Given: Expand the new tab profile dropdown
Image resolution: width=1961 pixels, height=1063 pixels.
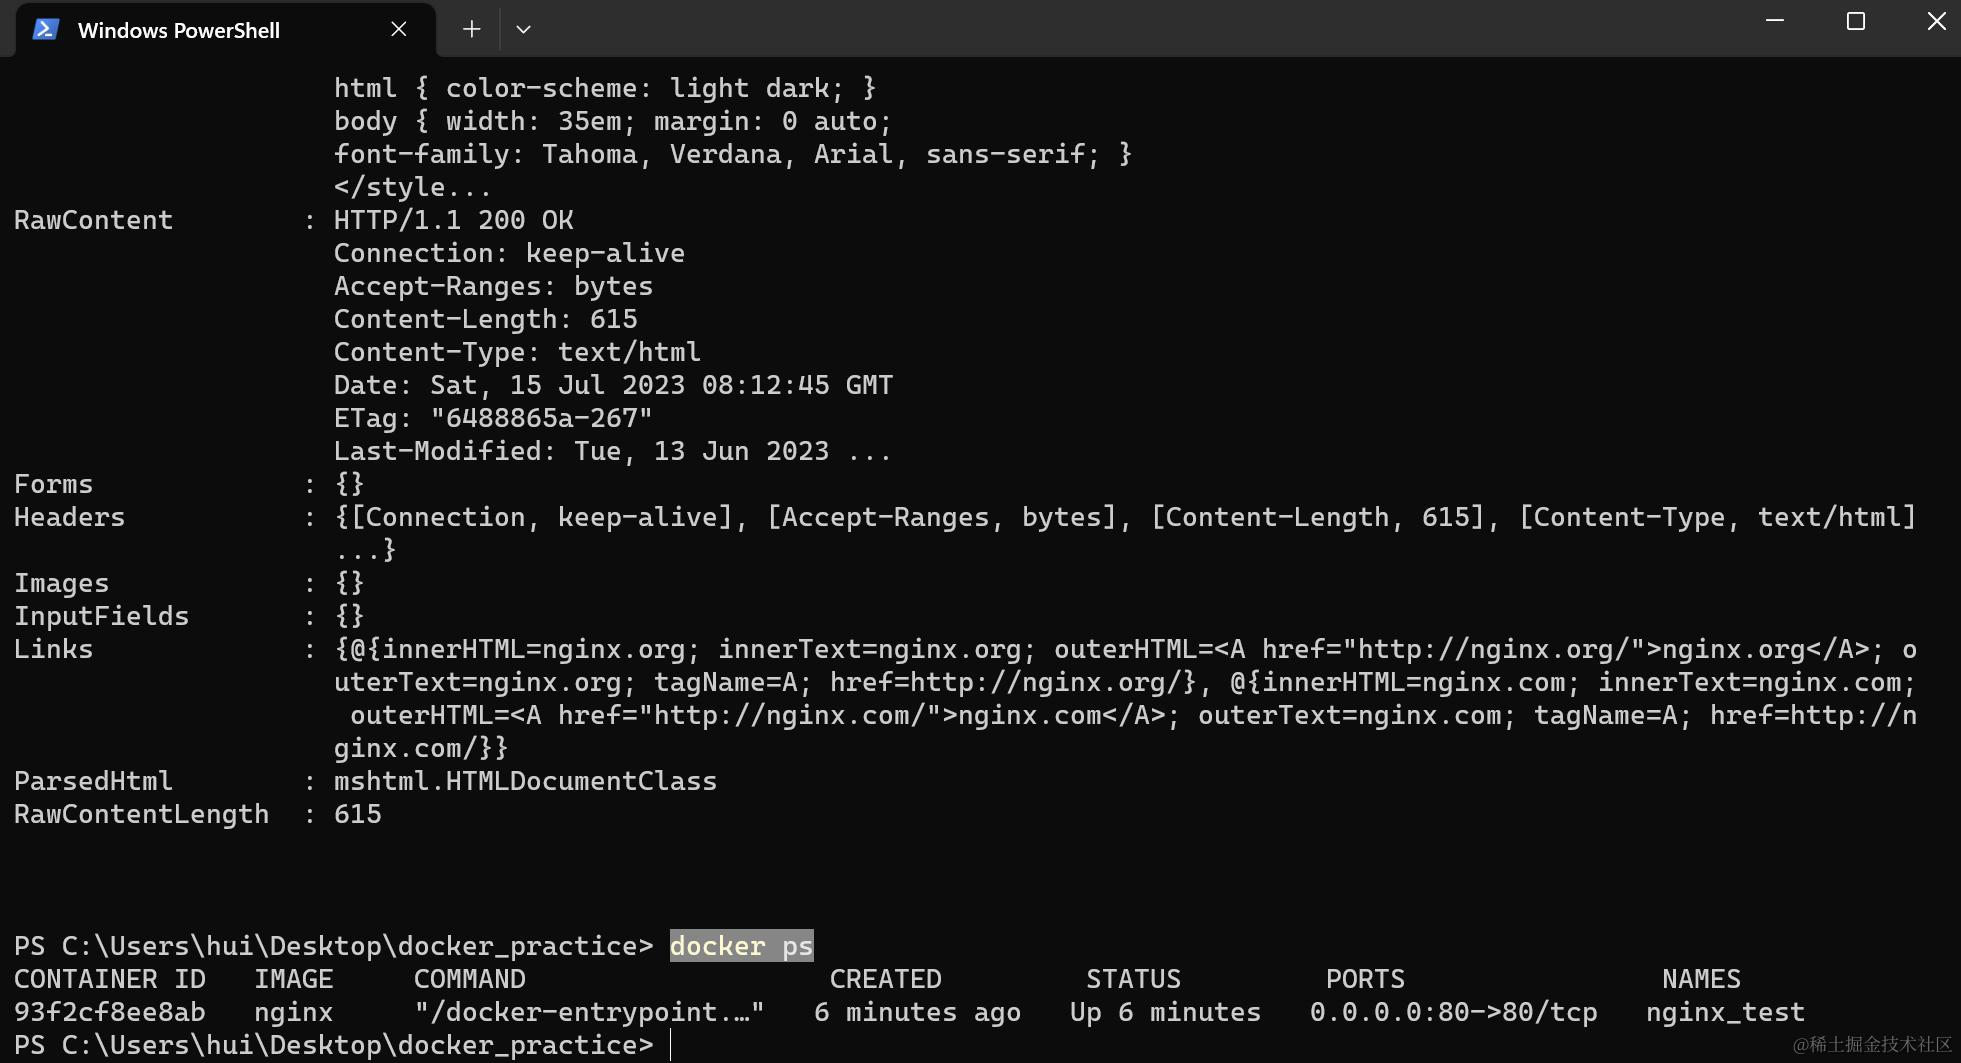Looking at the screenshot, I should [x=523, y=30].
